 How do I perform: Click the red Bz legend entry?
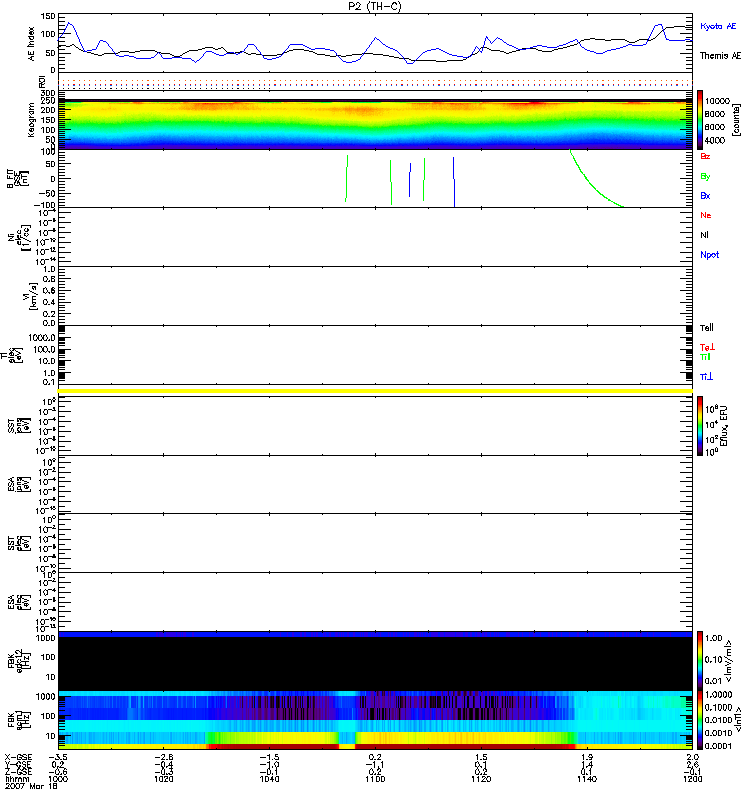tap(705, 157)
